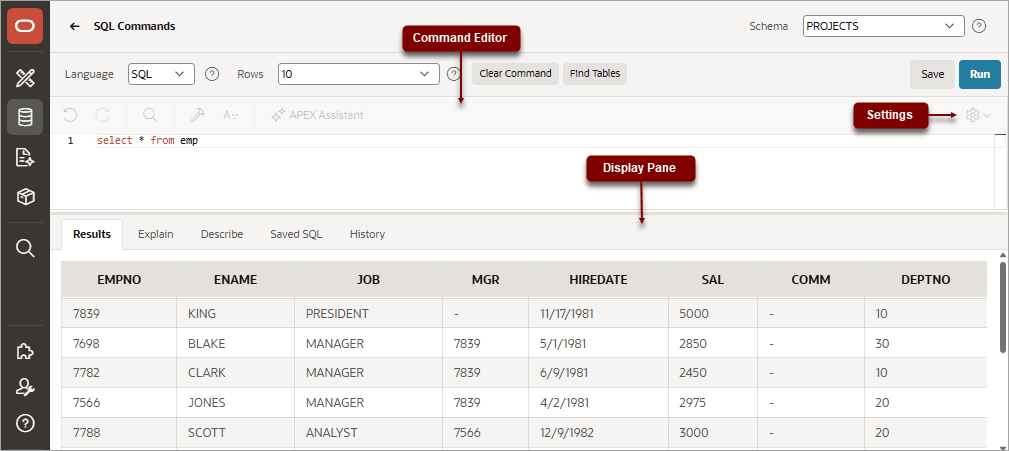Open the sidebar search magnifier
1009x451 pixels.
tap(25, 248)
